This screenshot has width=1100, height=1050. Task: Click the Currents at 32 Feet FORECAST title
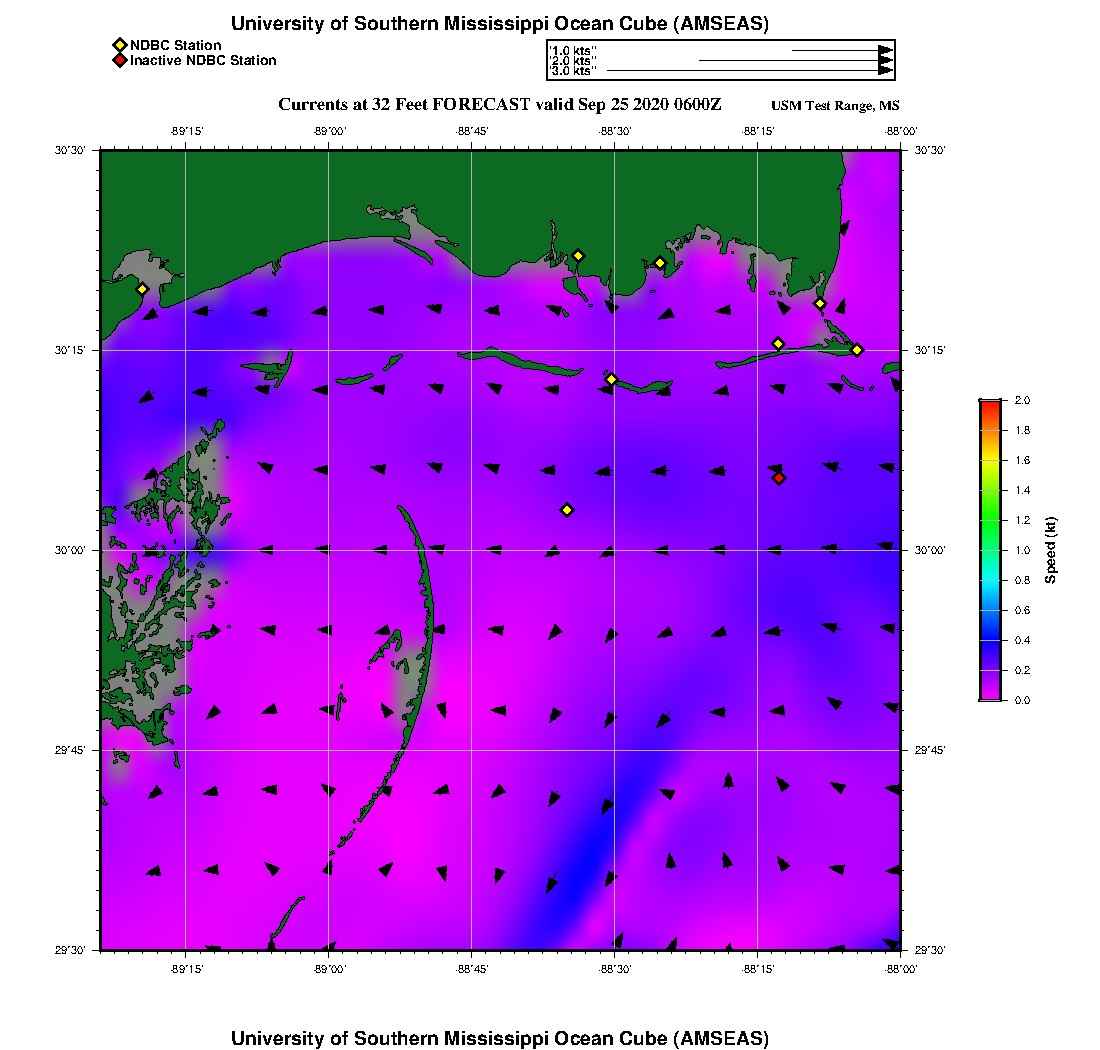500,105
